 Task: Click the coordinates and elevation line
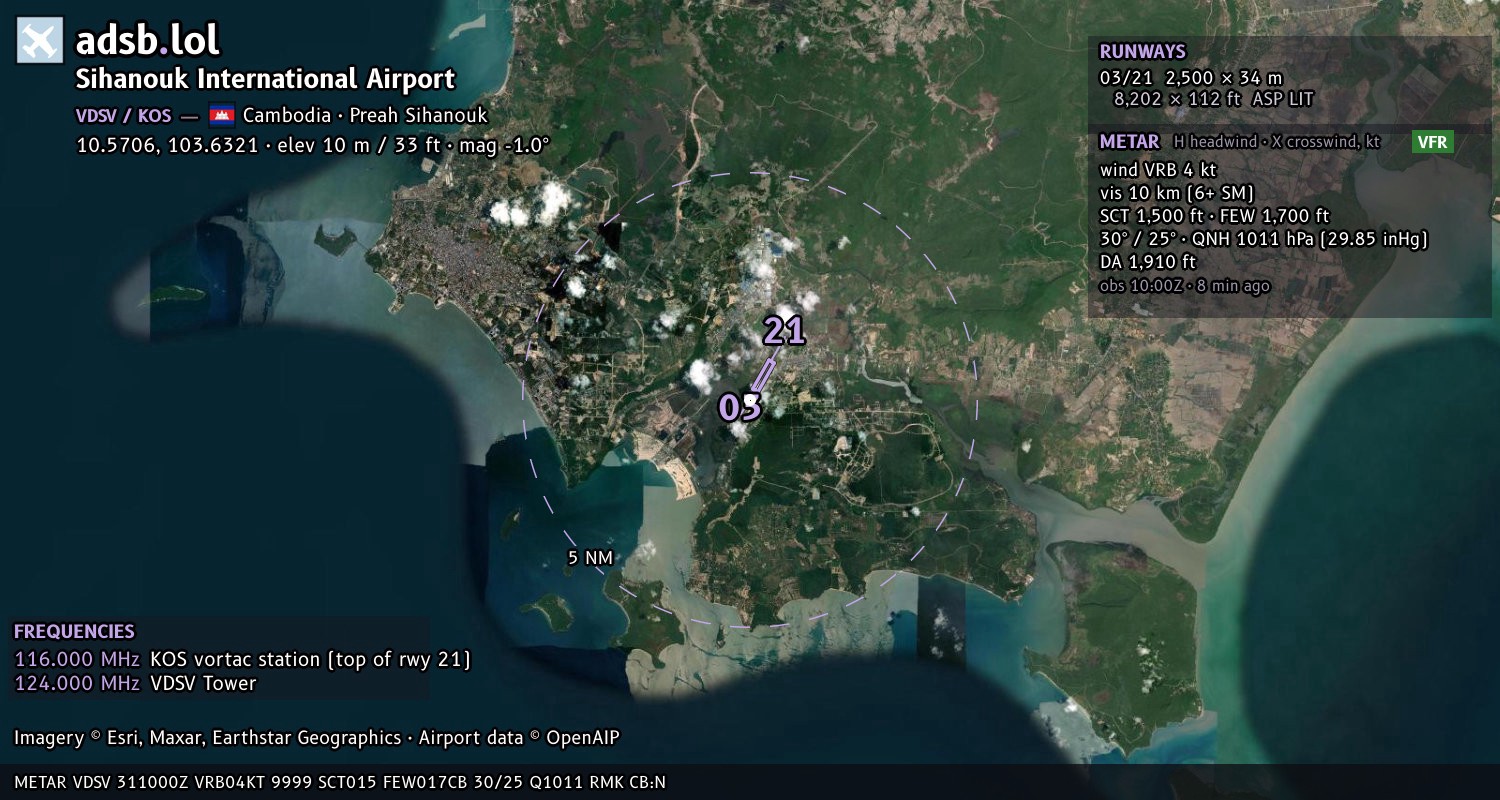(x=313, y=145)
